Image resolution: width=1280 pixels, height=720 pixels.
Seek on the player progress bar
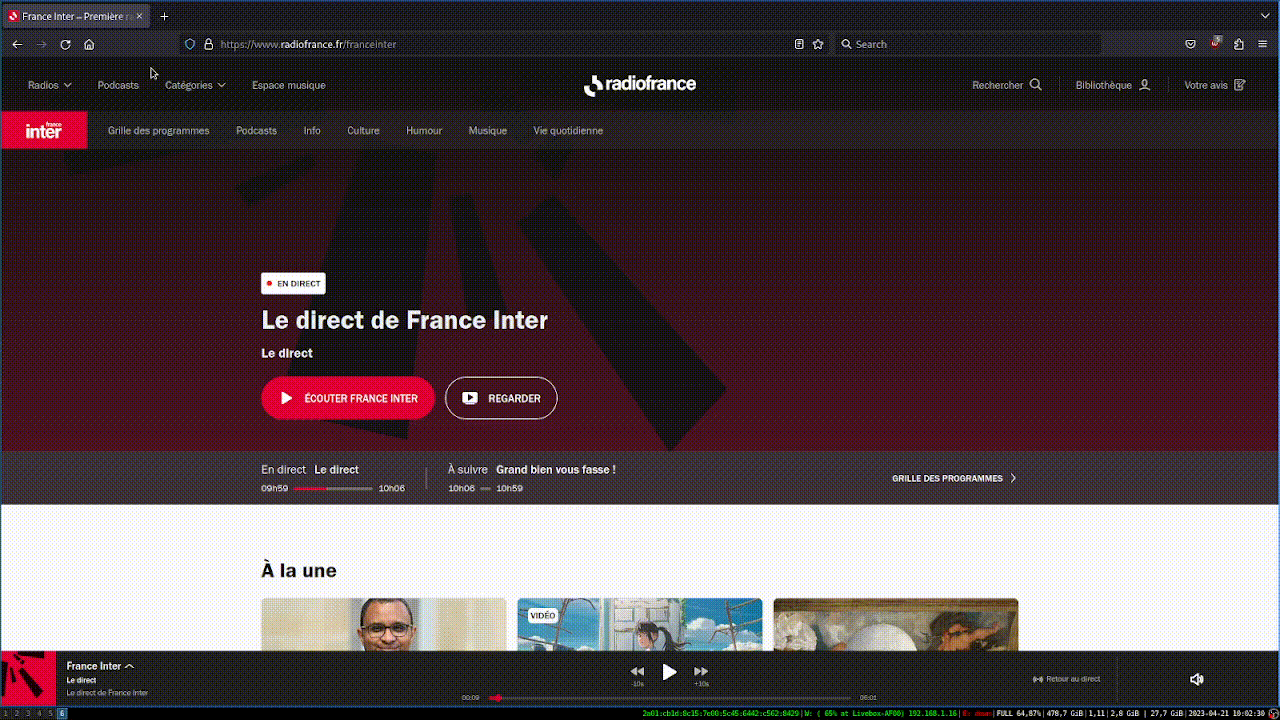coord(669,698)
